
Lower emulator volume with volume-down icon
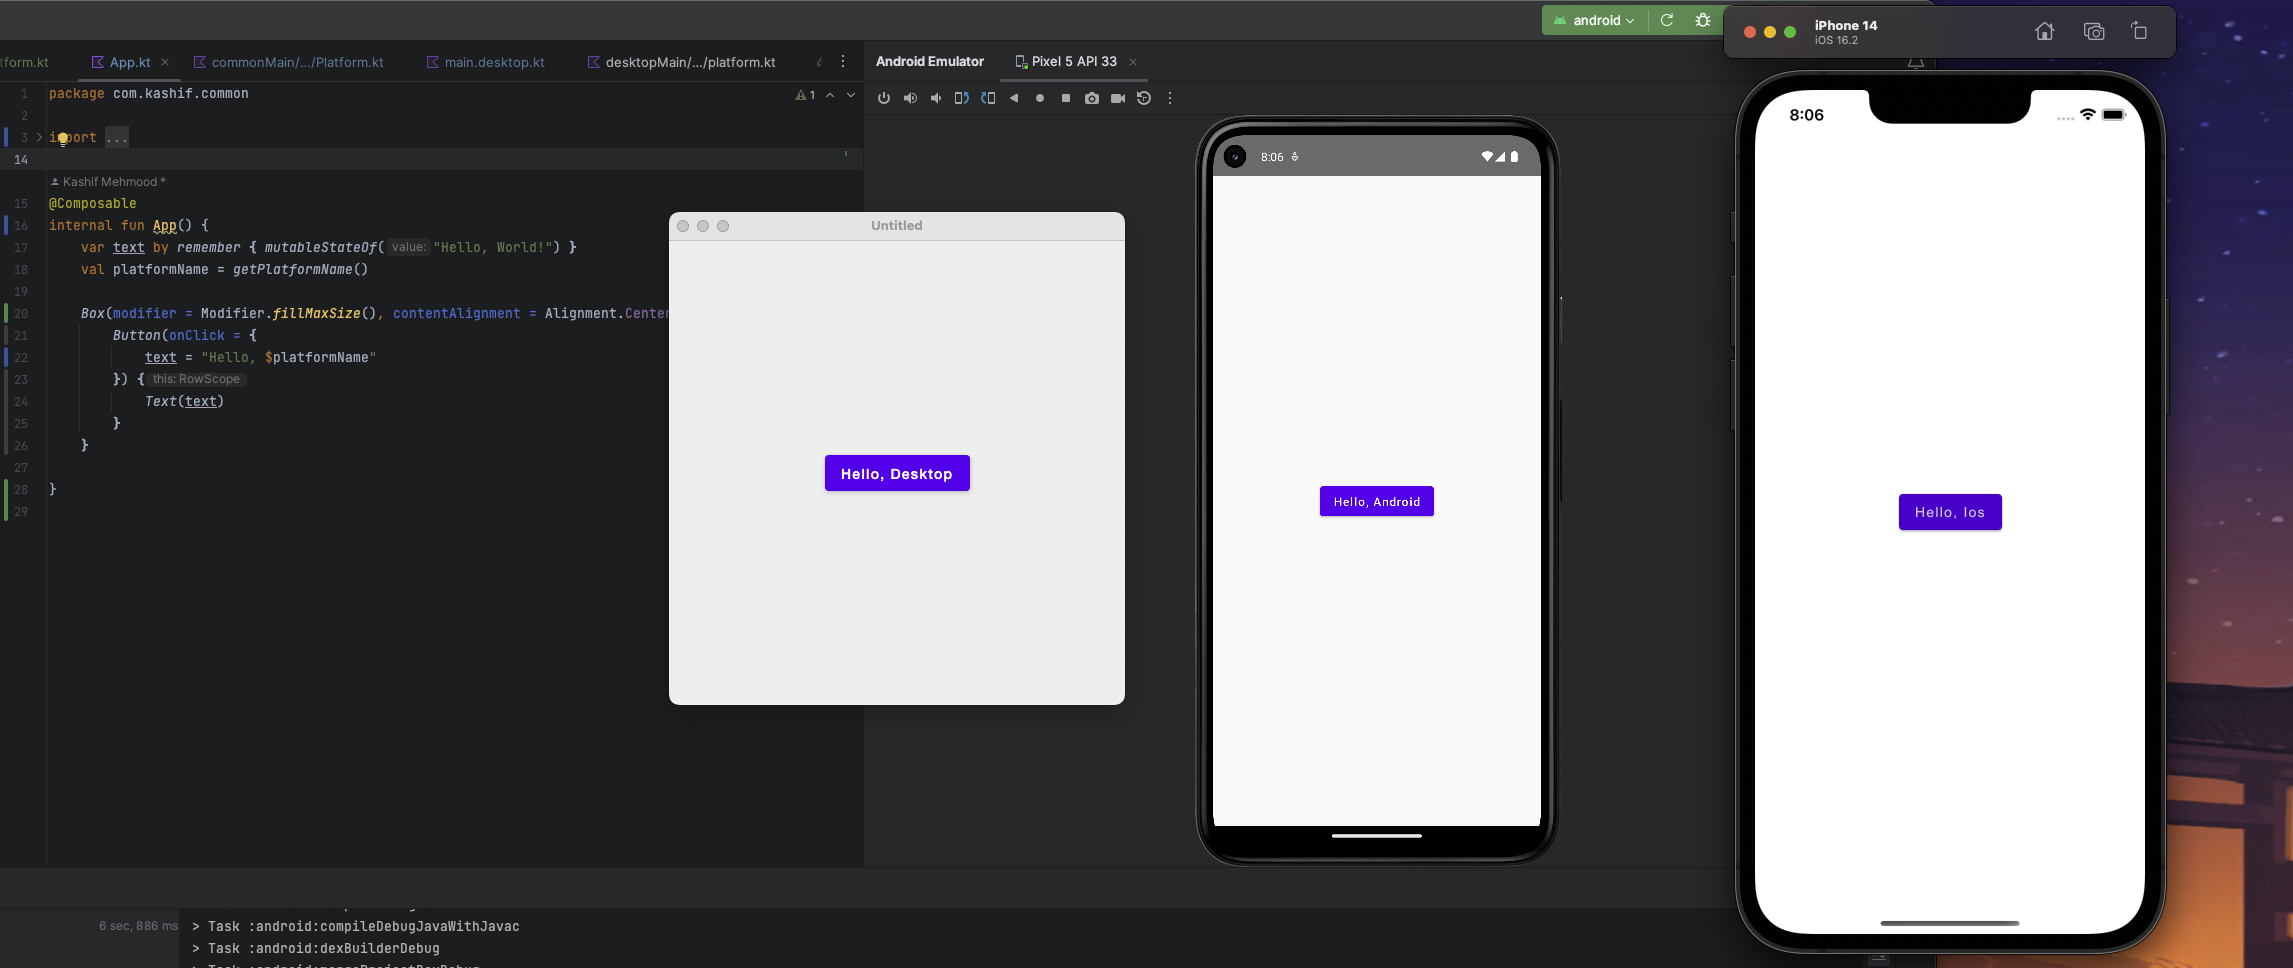click(x=936, y=98)
